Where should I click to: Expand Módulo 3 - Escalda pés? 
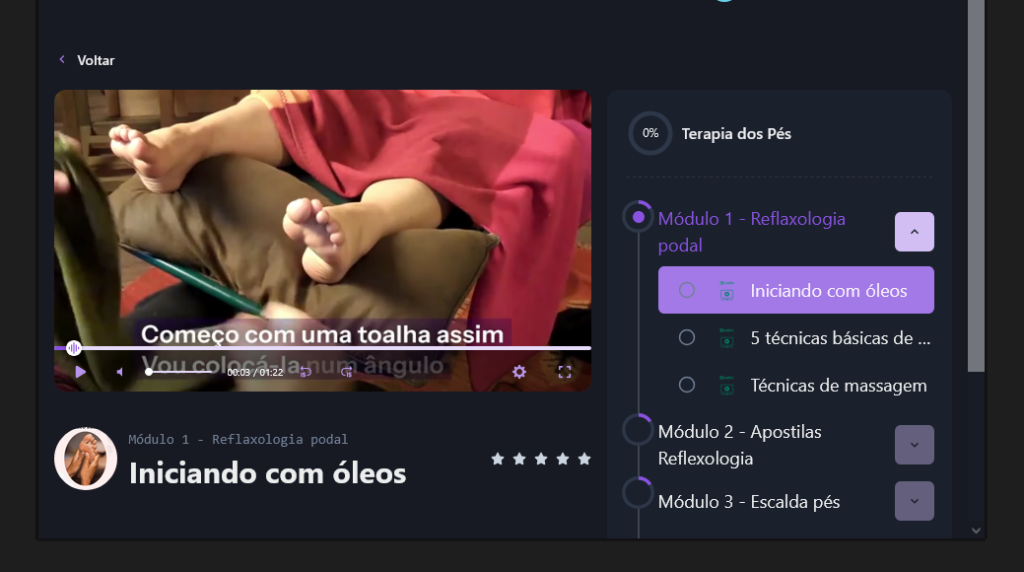pos(914,501)
